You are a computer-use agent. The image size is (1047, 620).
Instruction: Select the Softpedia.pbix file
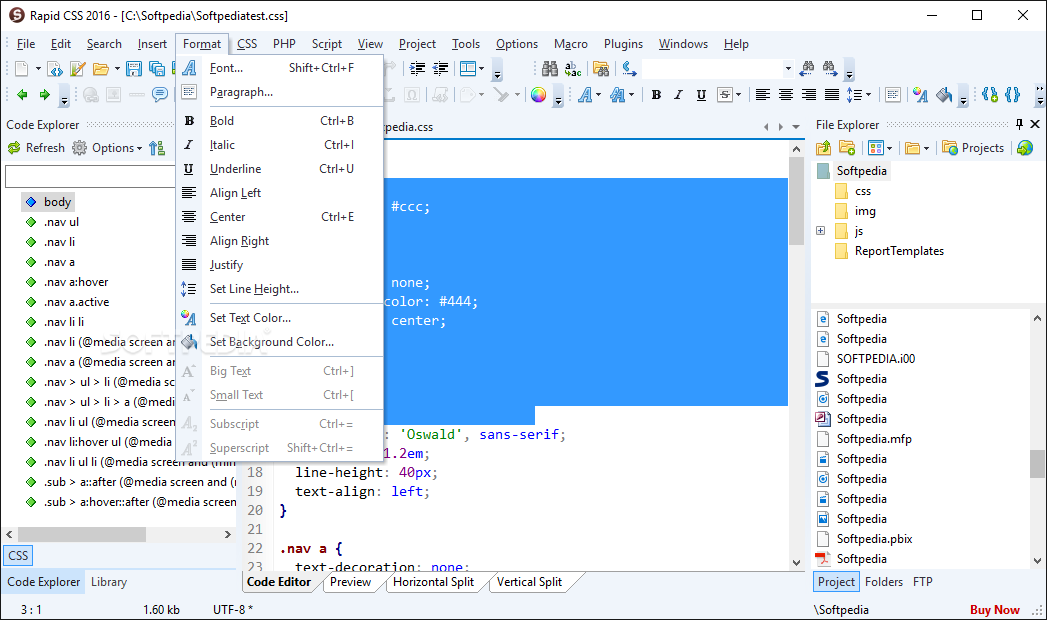[874, 539]
